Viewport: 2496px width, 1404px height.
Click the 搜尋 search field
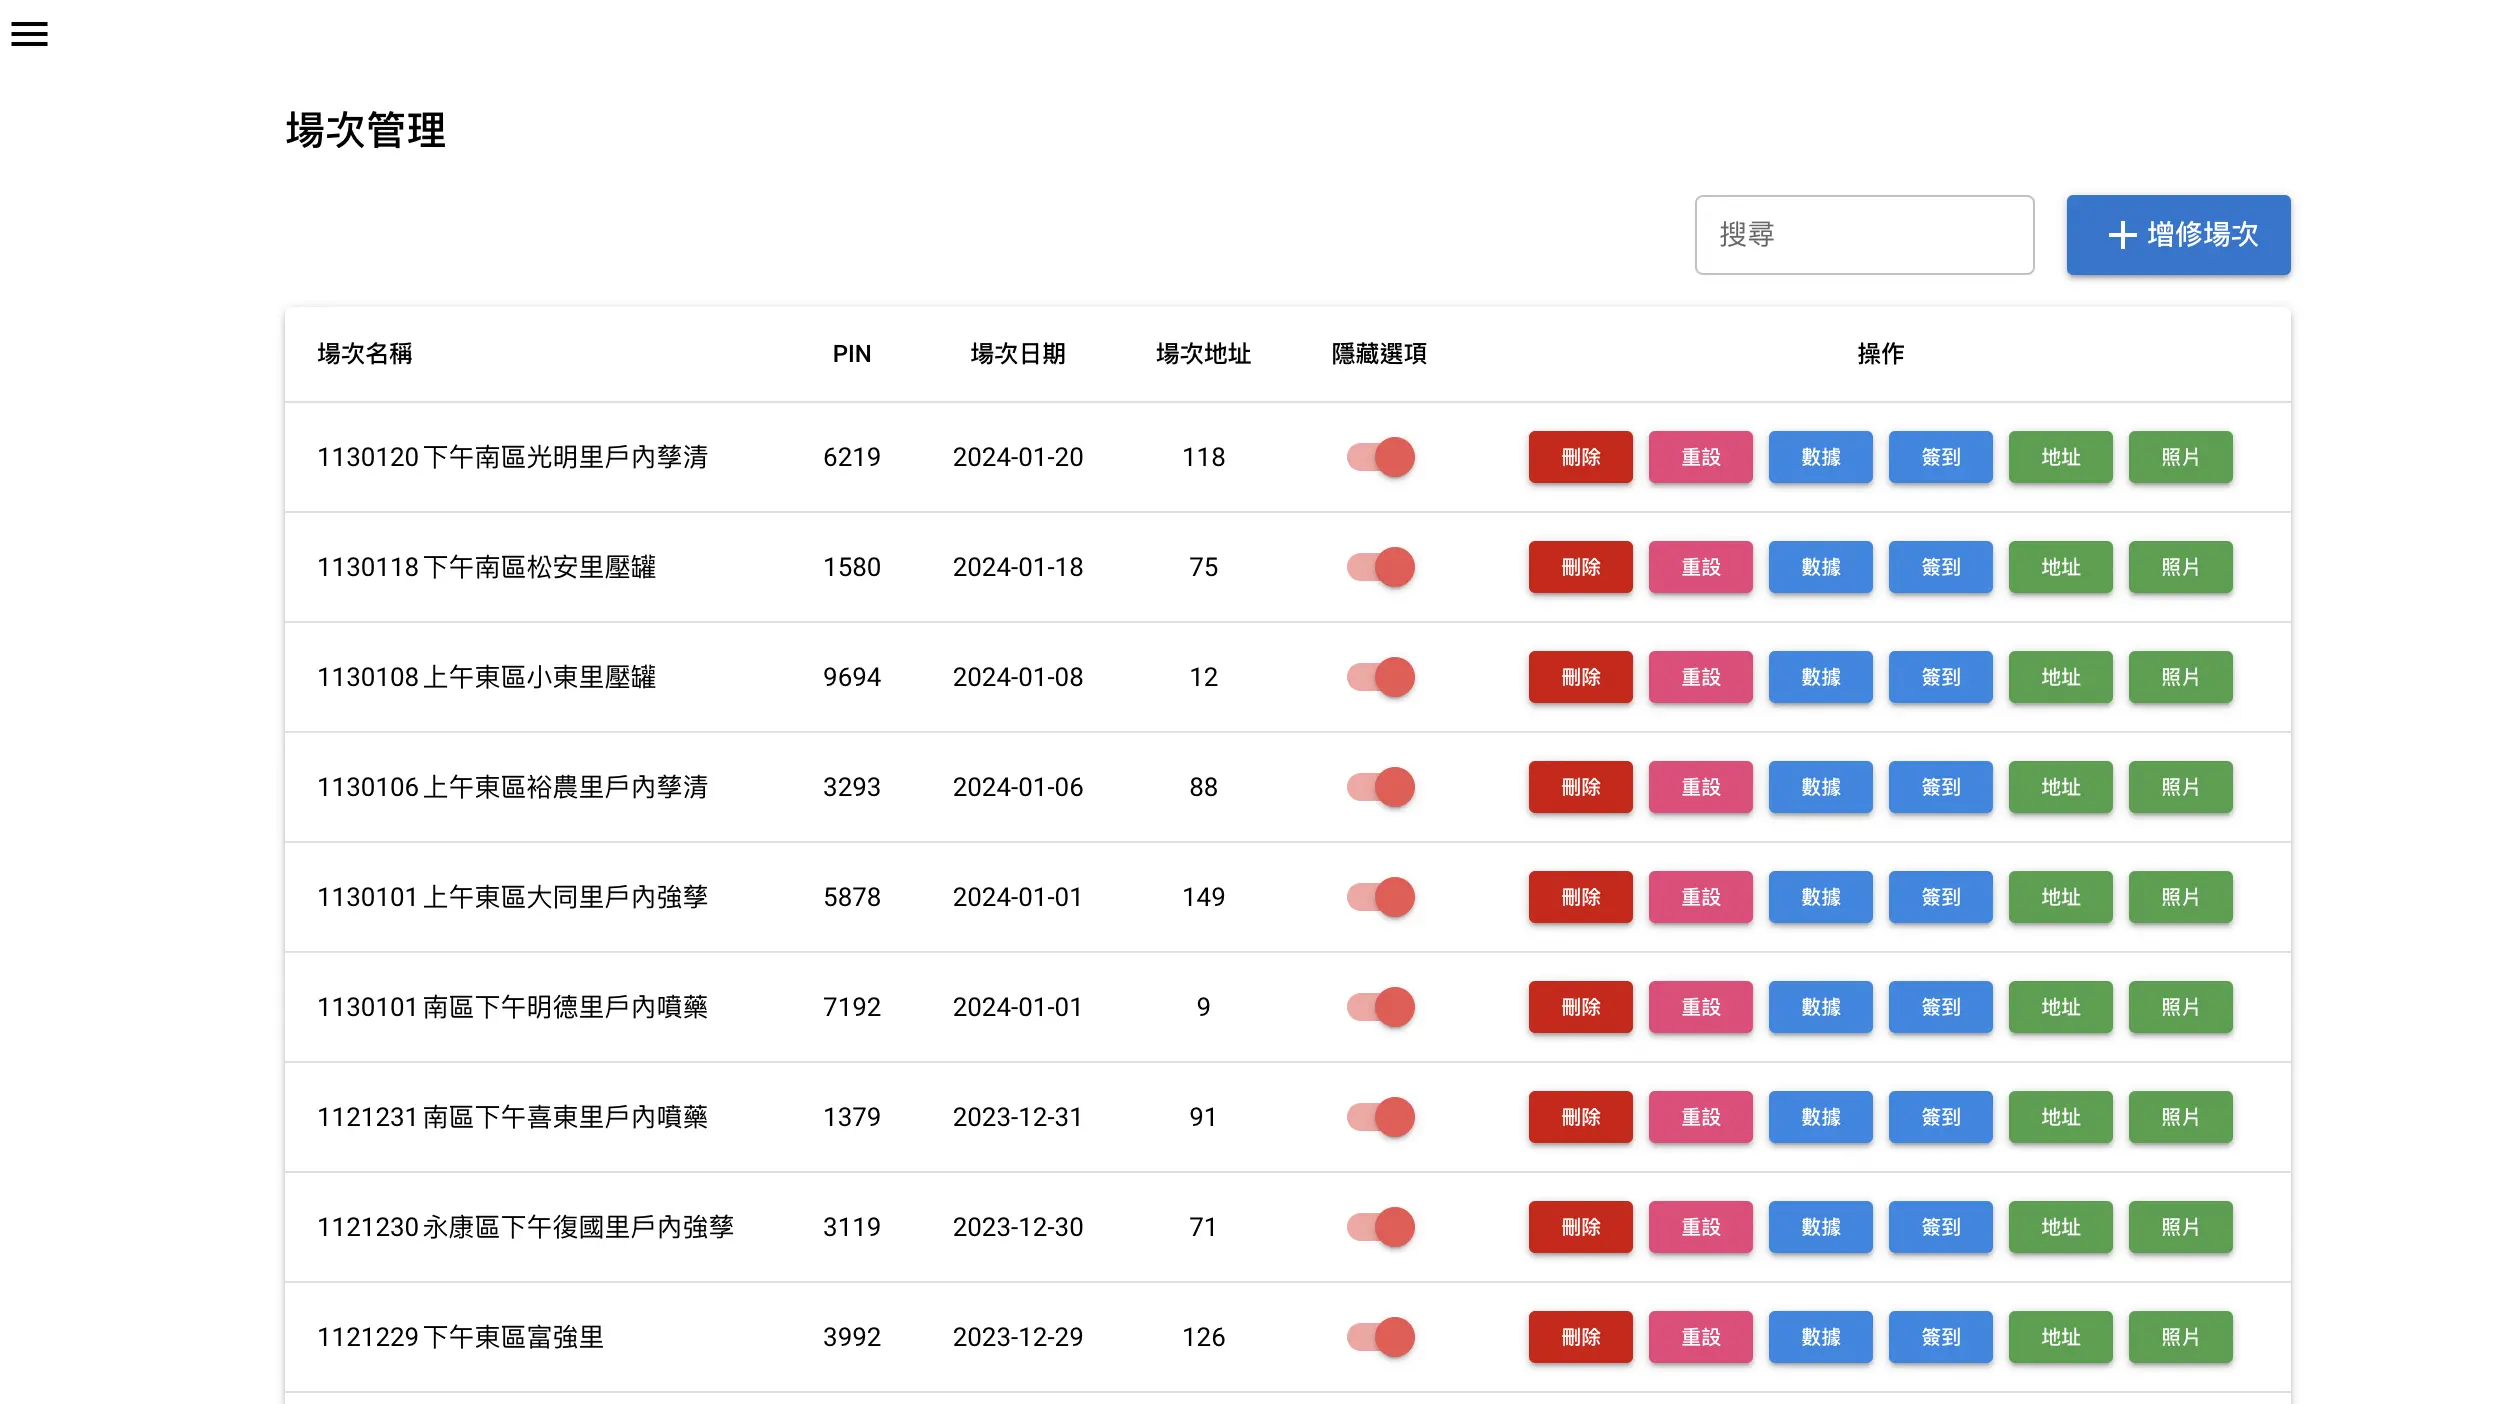point(1863,234)
